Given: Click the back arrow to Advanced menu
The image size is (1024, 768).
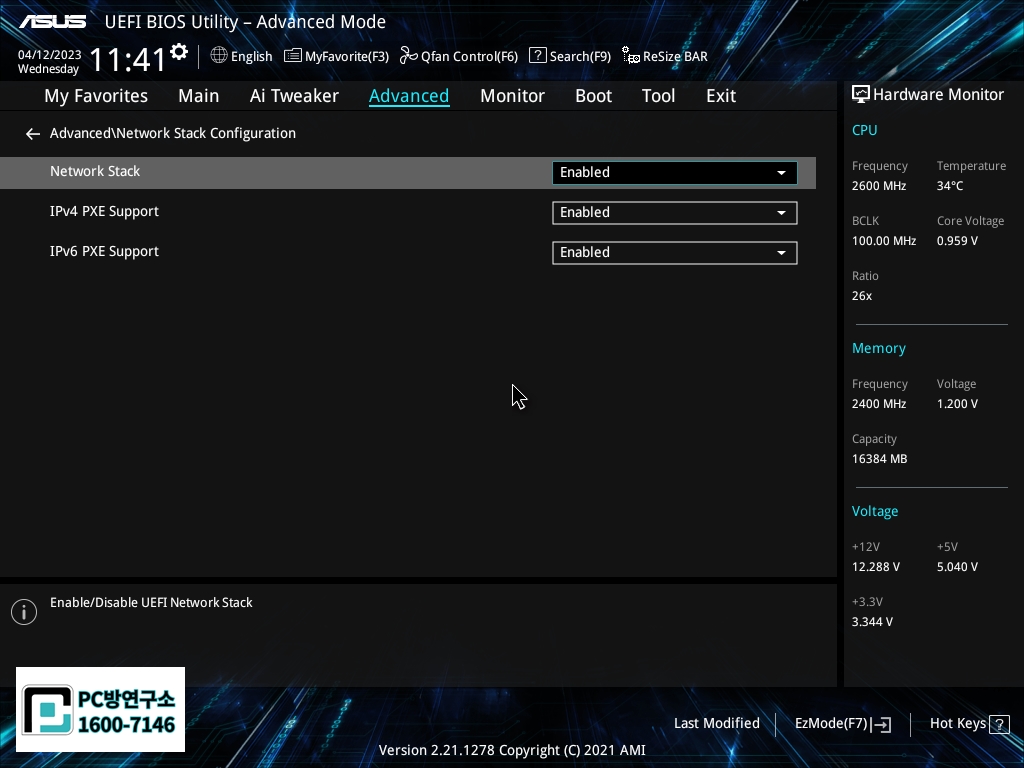Looking at the screenshot, I should pos(33,134).
